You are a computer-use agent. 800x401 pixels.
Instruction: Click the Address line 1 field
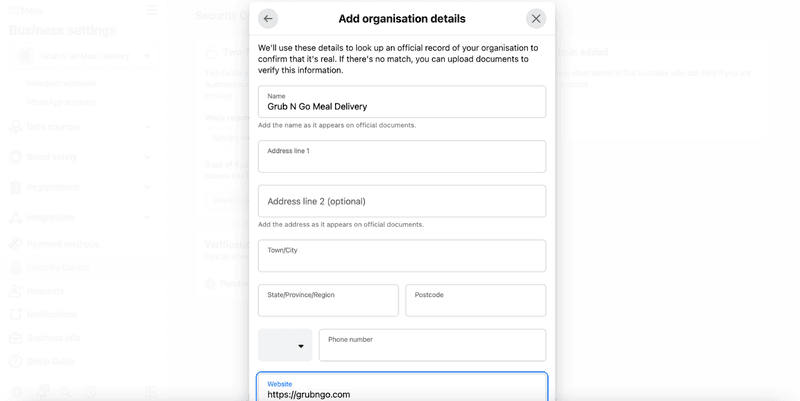coord(402,157)
